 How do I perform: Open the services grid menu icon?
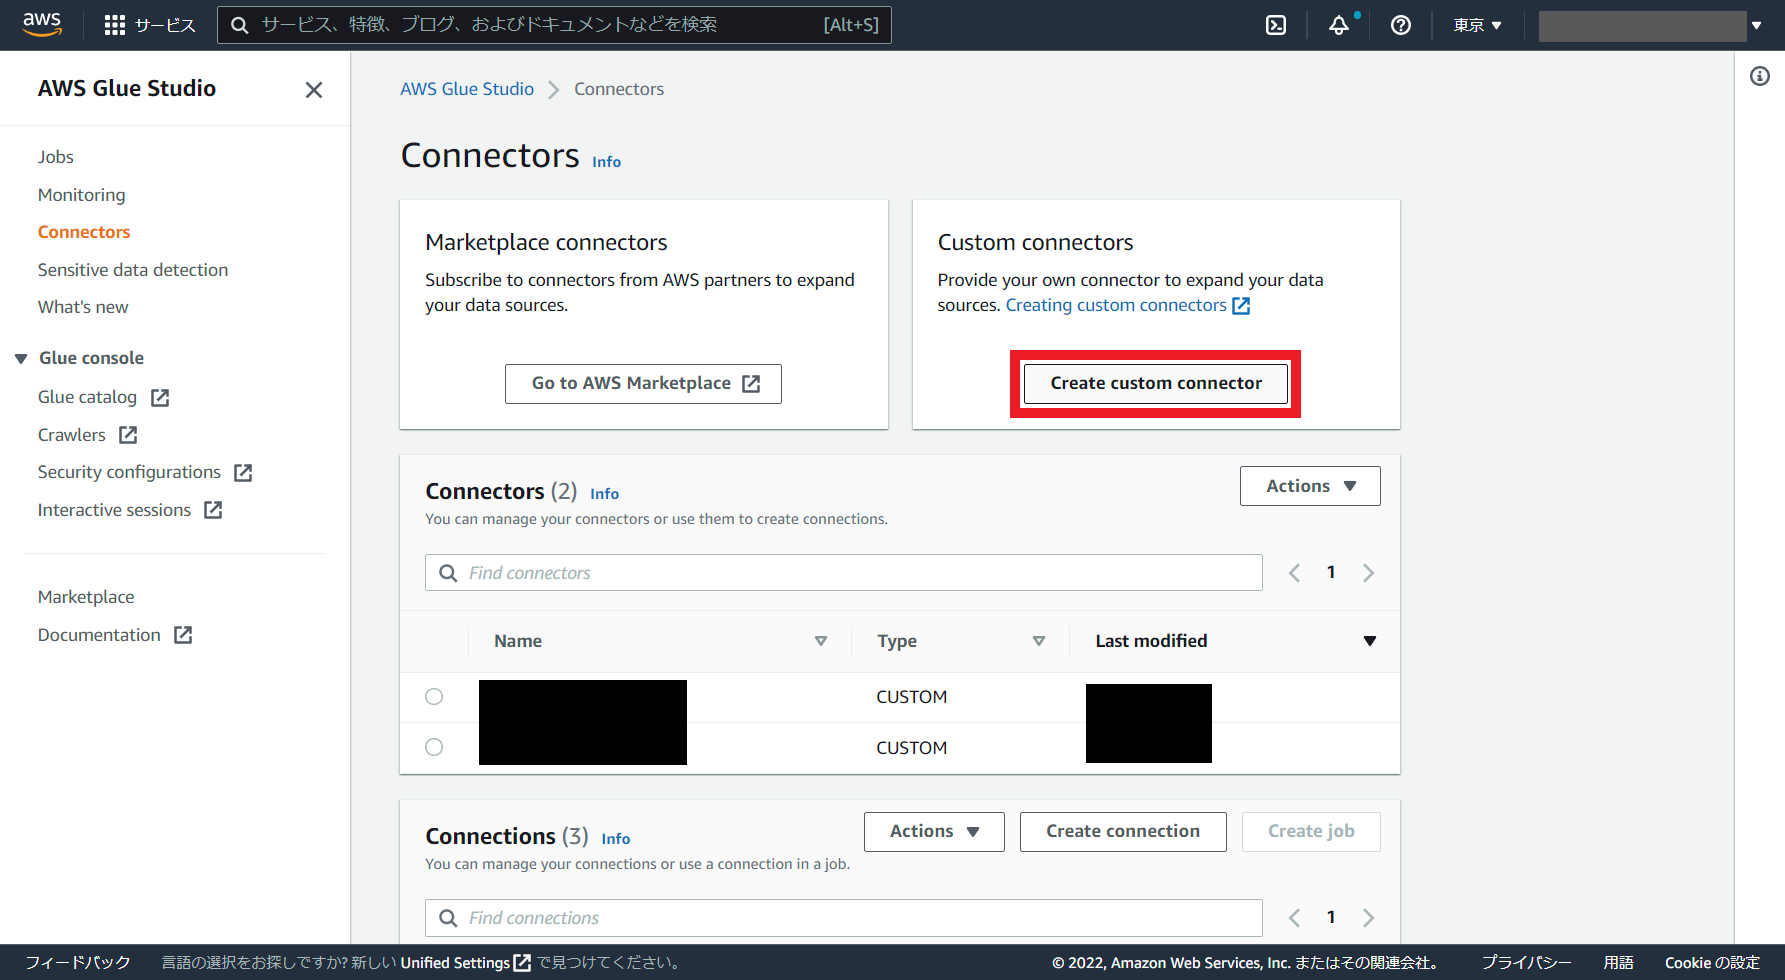click(x=115, y=25)
